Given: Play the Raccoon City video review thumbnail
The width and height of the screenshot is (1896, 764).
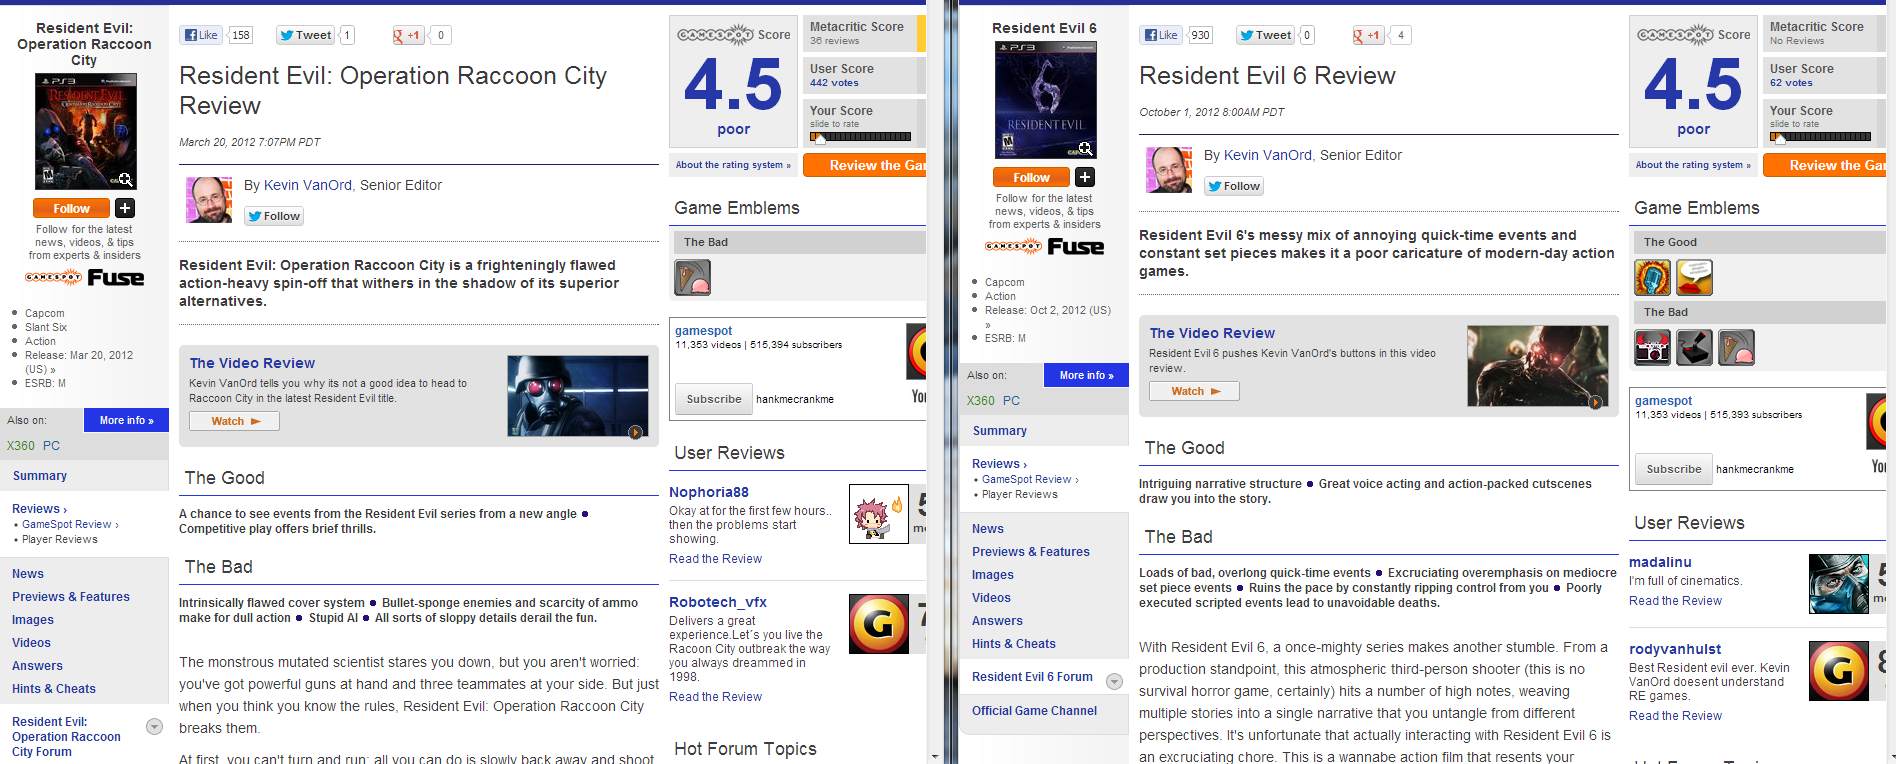Looking at the screenshot, I should click(x=578, y=396).
